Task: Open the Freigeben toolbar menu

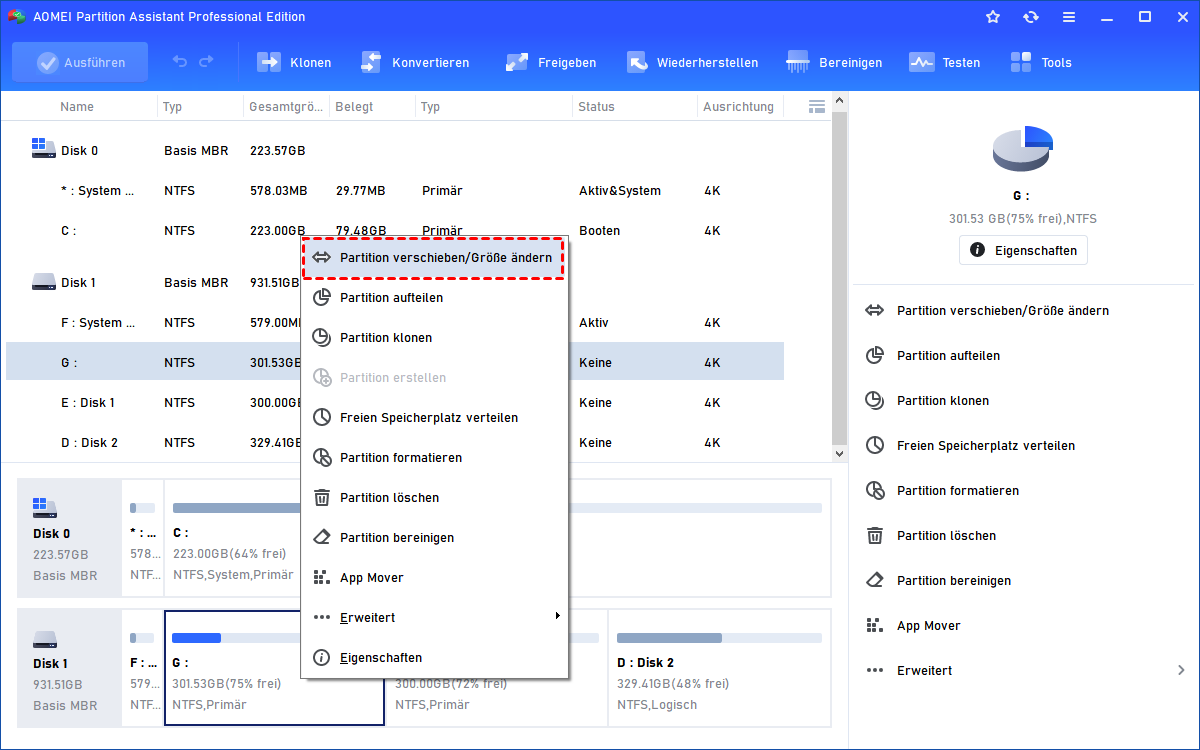Action: click(550, 62)
